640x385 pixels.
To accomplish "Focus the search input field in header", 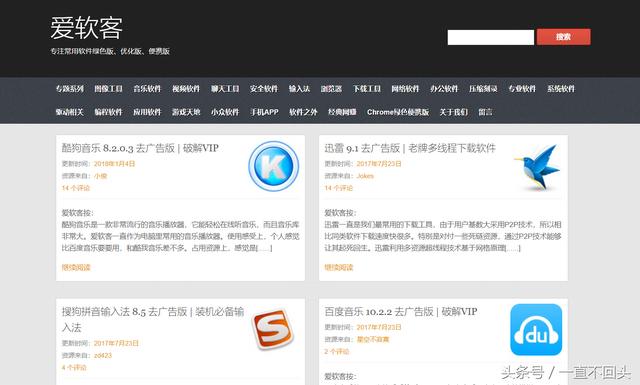I will click(x=491, y=37).
